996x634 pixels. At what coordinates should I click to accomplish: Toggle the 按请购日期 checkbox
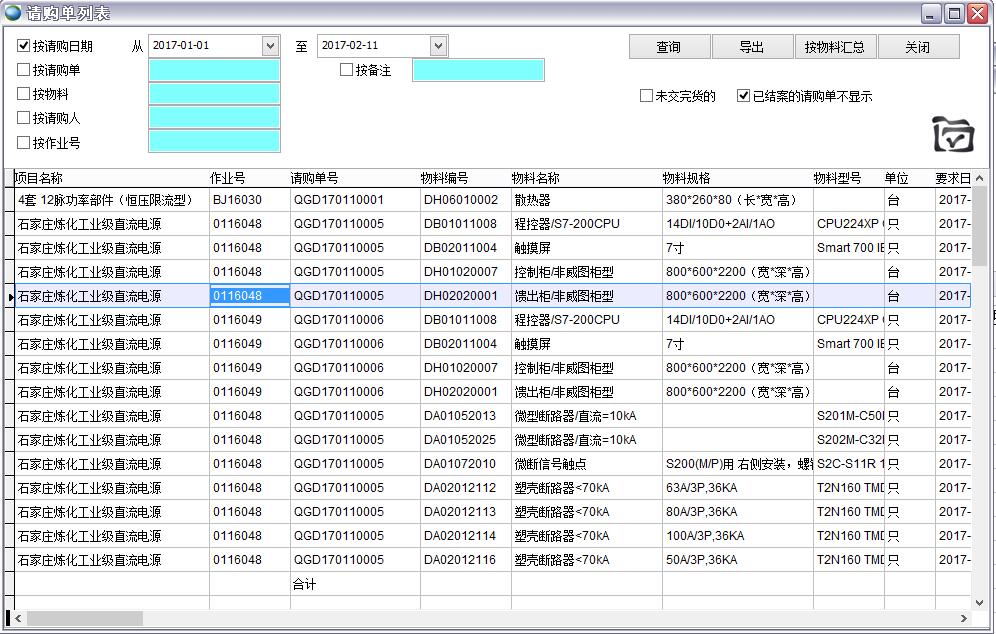click(24, 46)
